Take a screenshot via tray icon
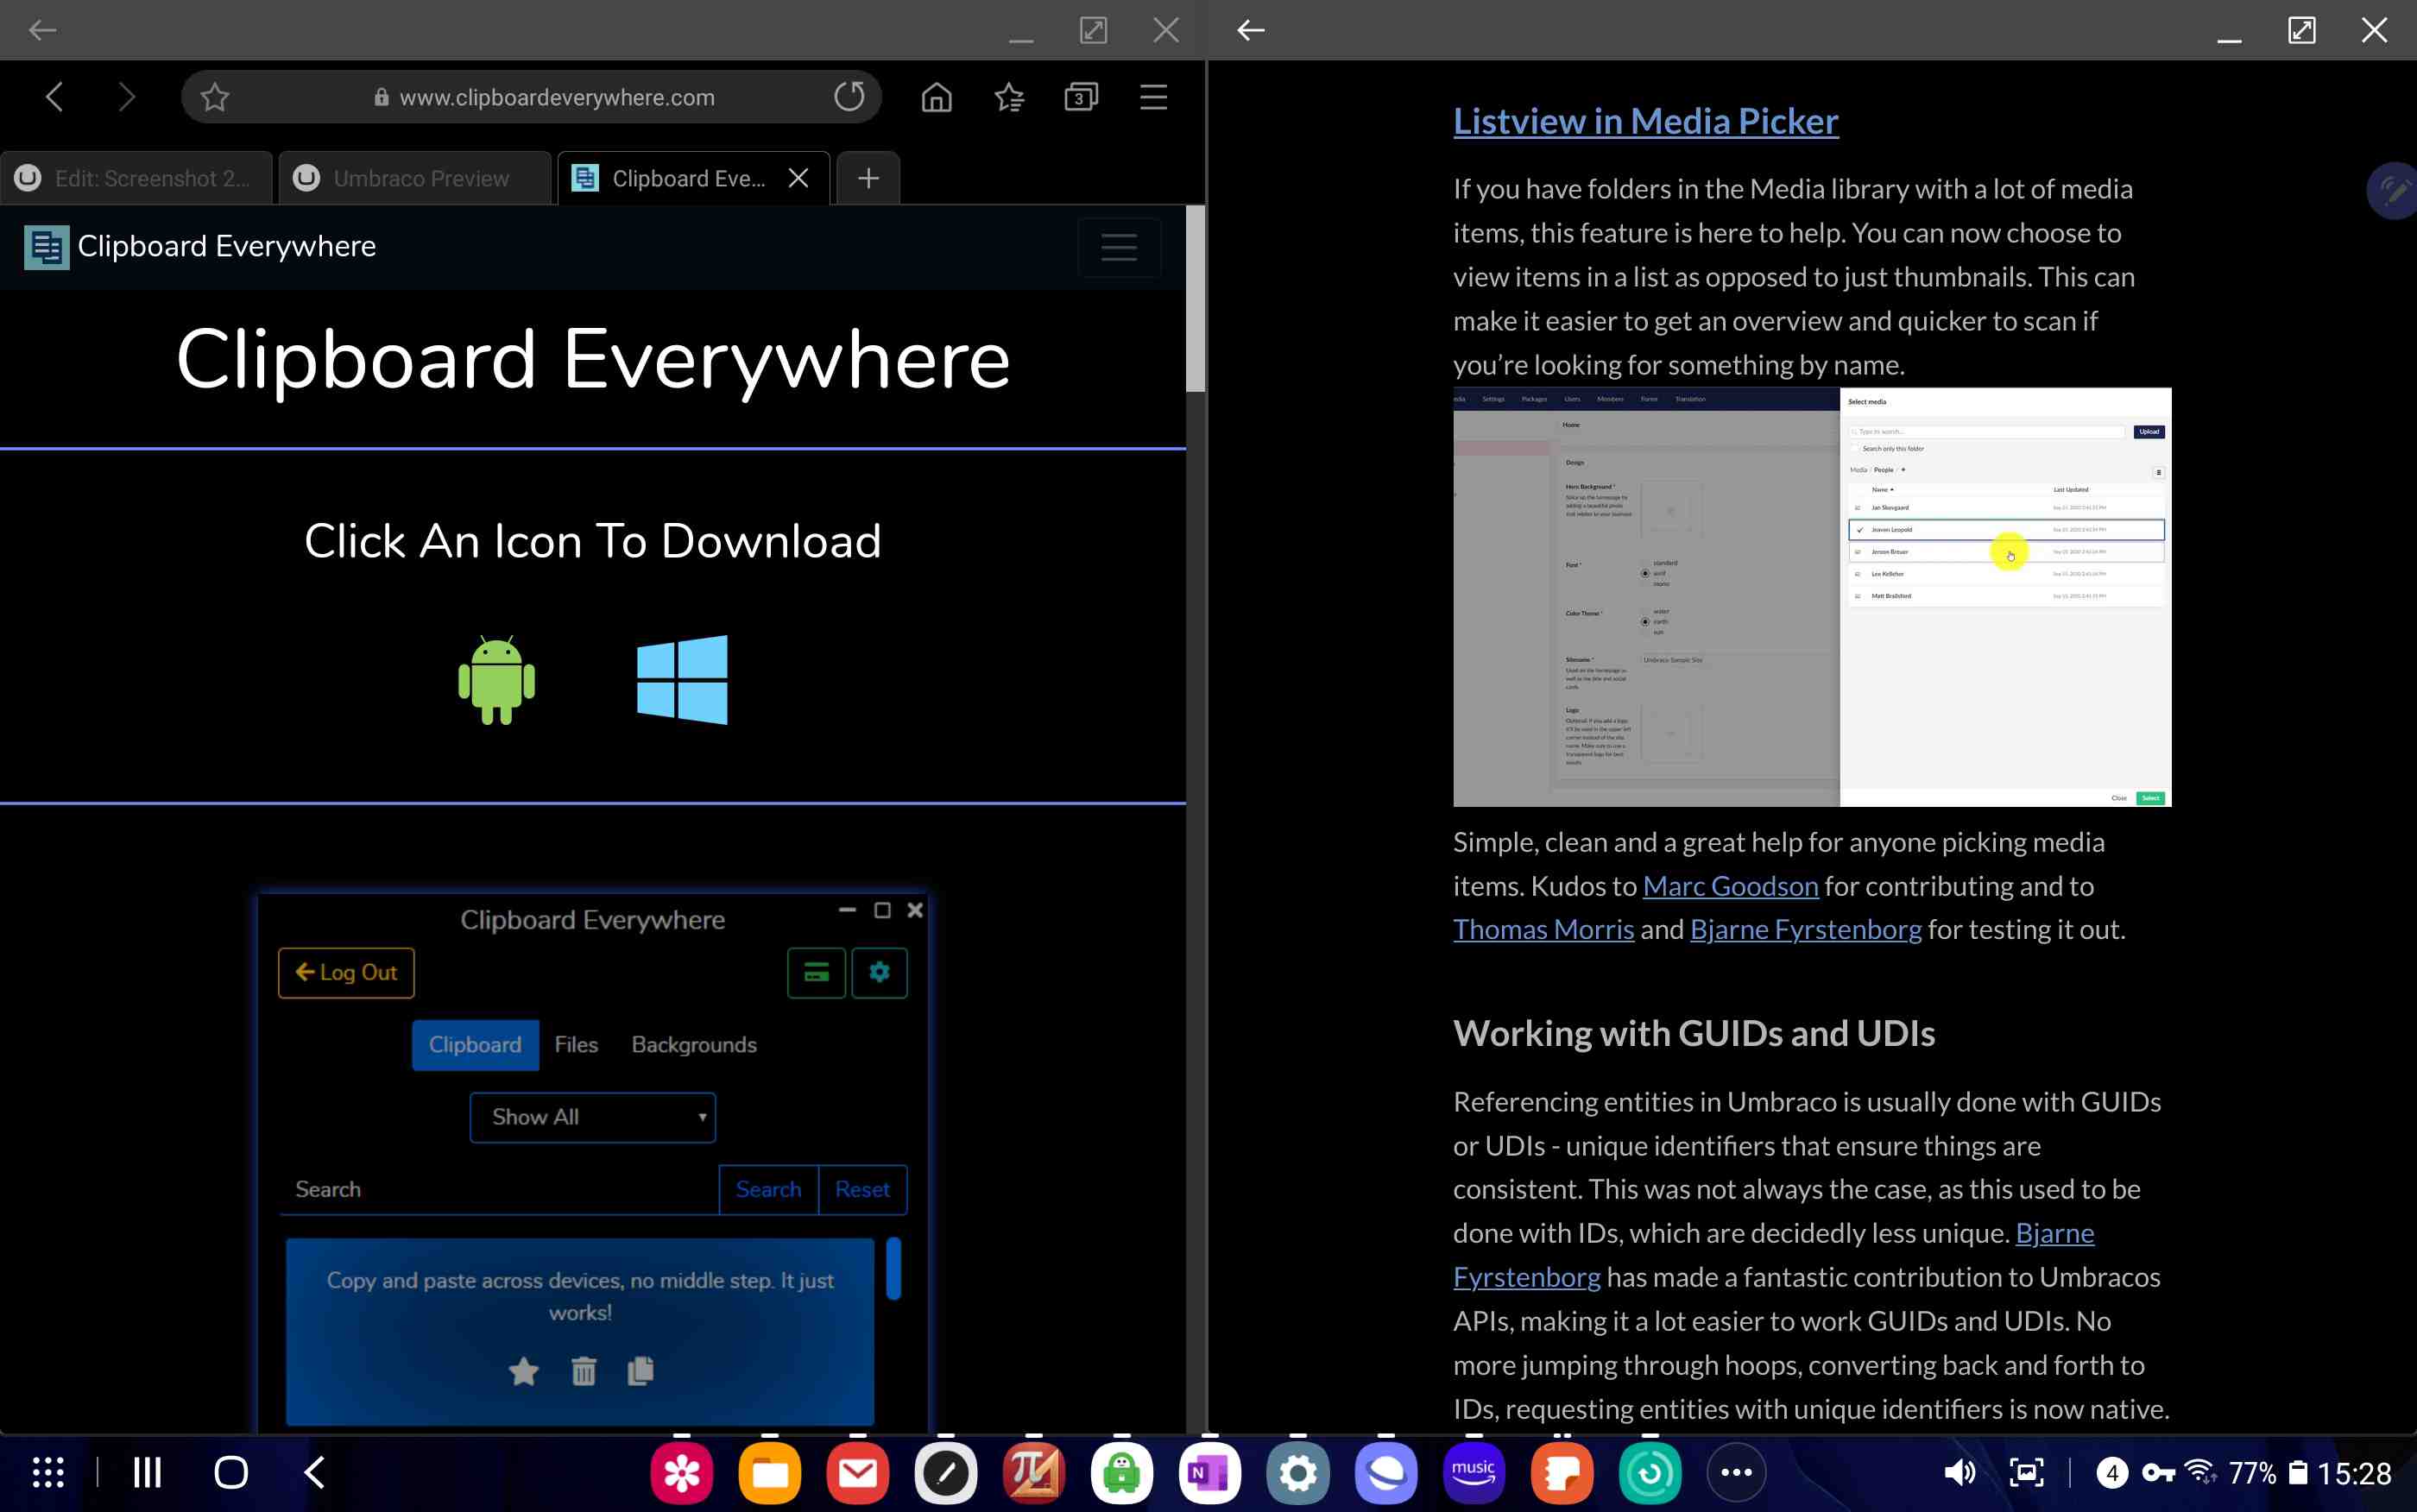The height and width of the screenshot is (1512, 2417). pyautogui.click(x=2026, y=1472)
